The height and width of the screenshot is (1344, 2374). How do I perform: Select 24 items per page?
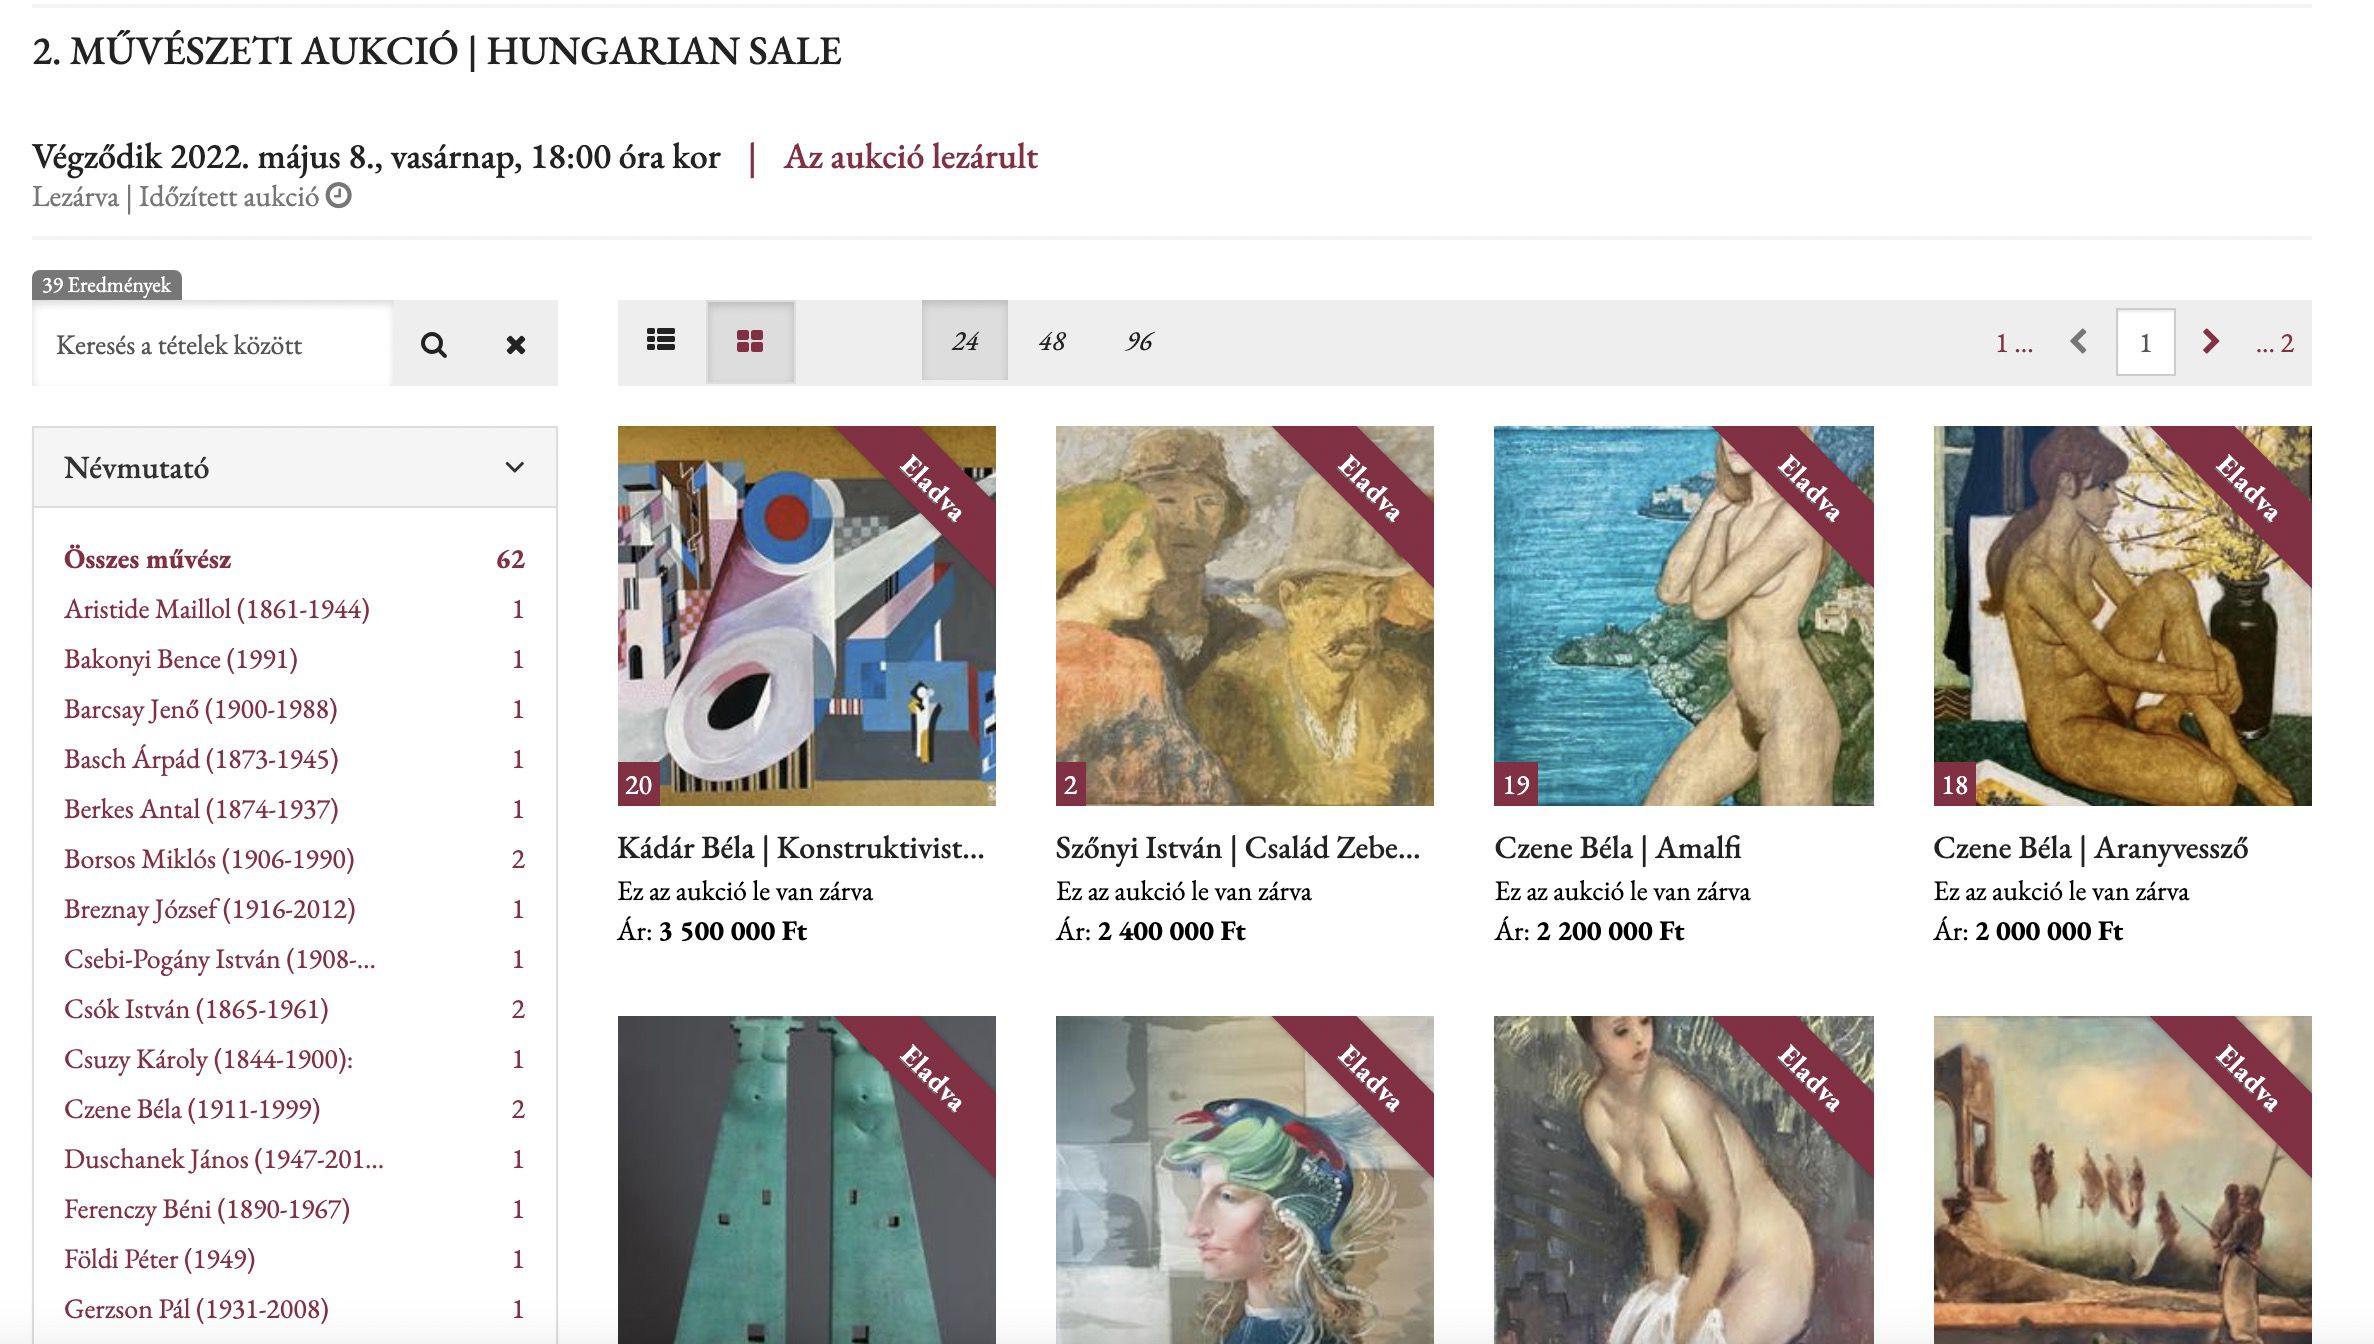965,341
